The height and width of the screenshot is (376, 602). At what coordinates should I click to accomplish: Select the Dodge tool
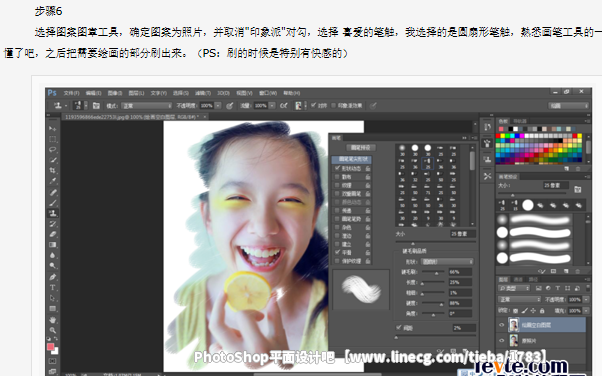point(53,265)
